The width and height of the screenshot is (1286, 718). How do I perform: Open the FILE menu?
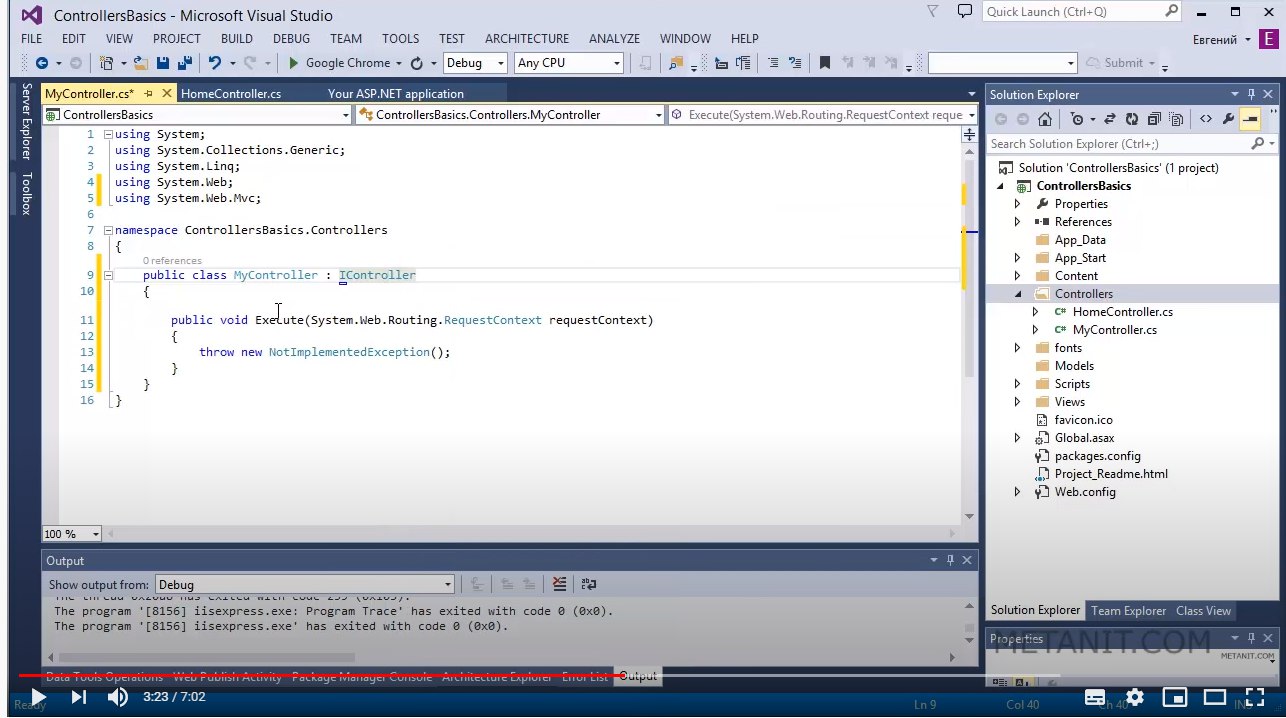click(31, 38)
